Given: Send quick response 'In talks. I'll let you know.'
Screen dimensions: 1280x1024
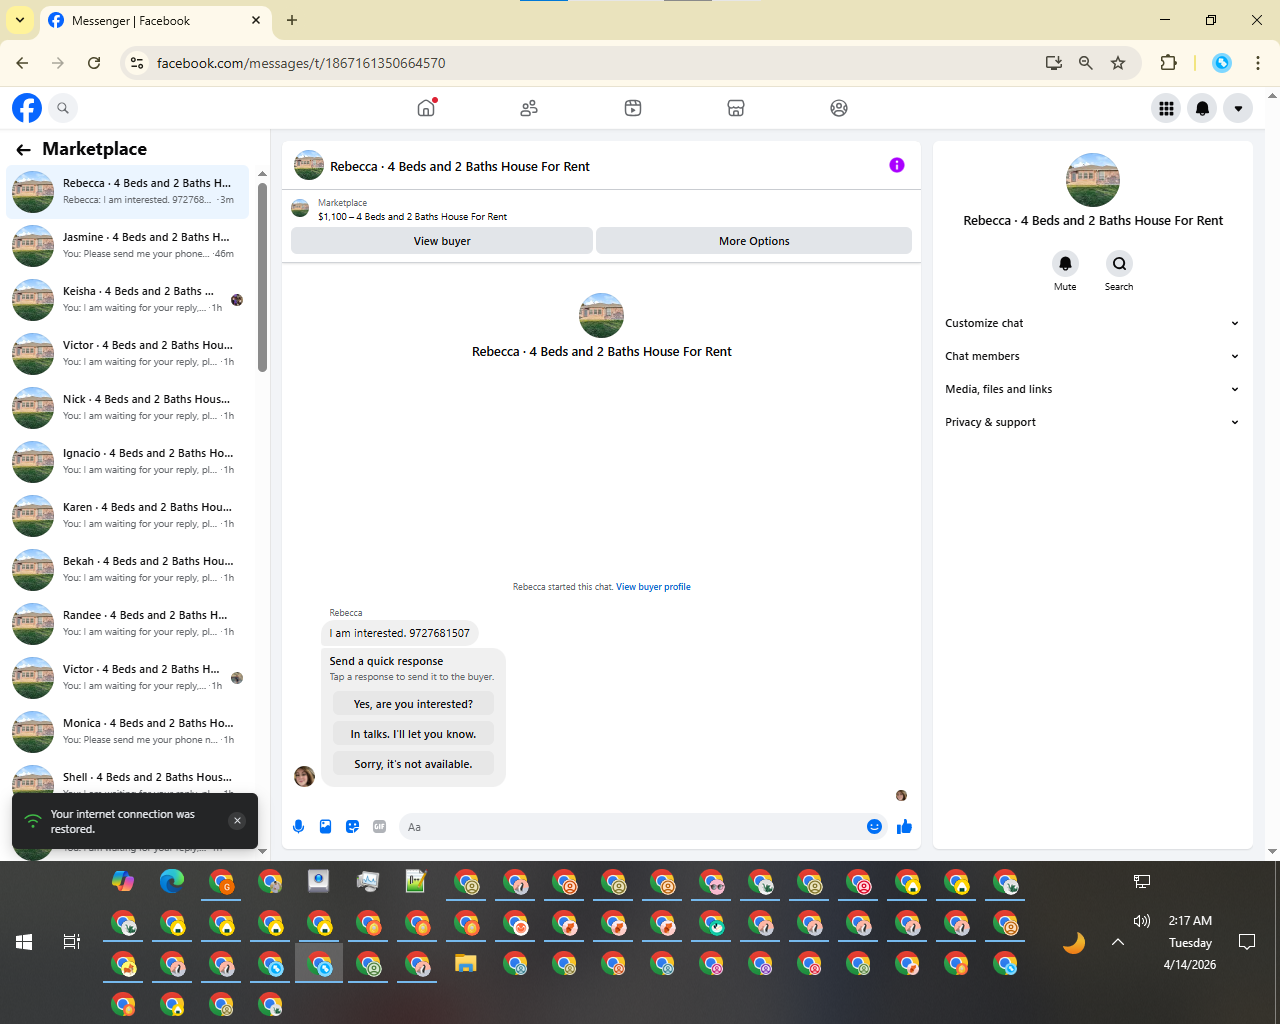Looking at the screenshot, I should coord(413,734).
